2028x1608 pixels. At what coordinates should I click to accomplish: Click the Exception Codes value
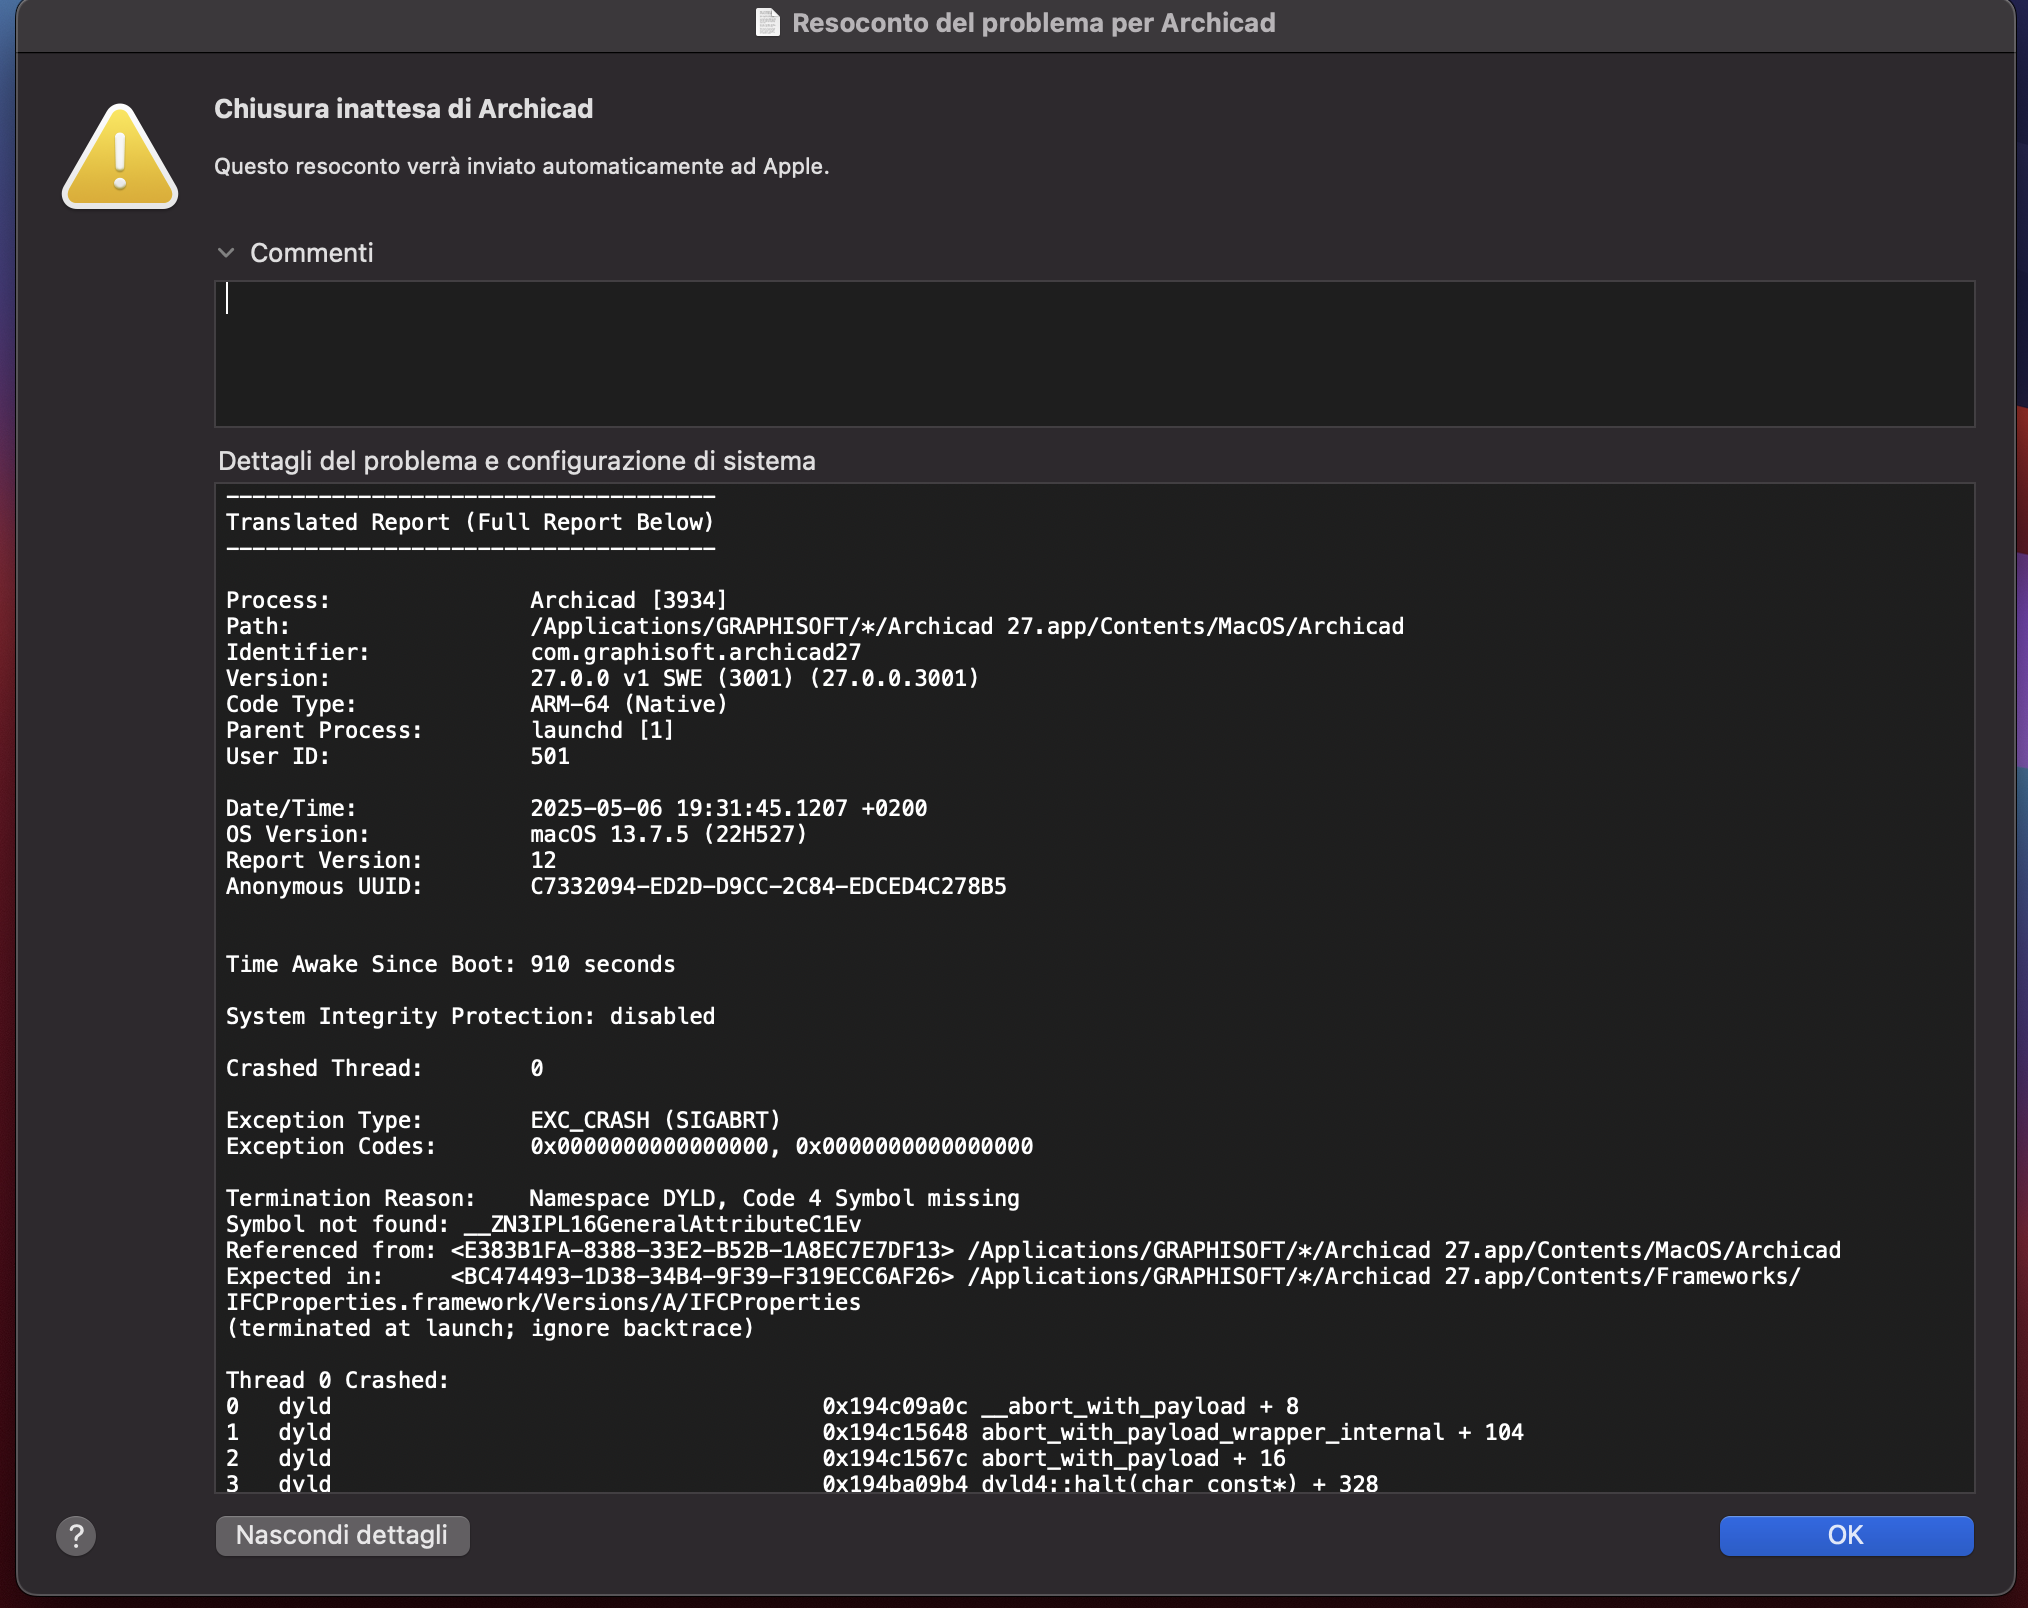781,1146
